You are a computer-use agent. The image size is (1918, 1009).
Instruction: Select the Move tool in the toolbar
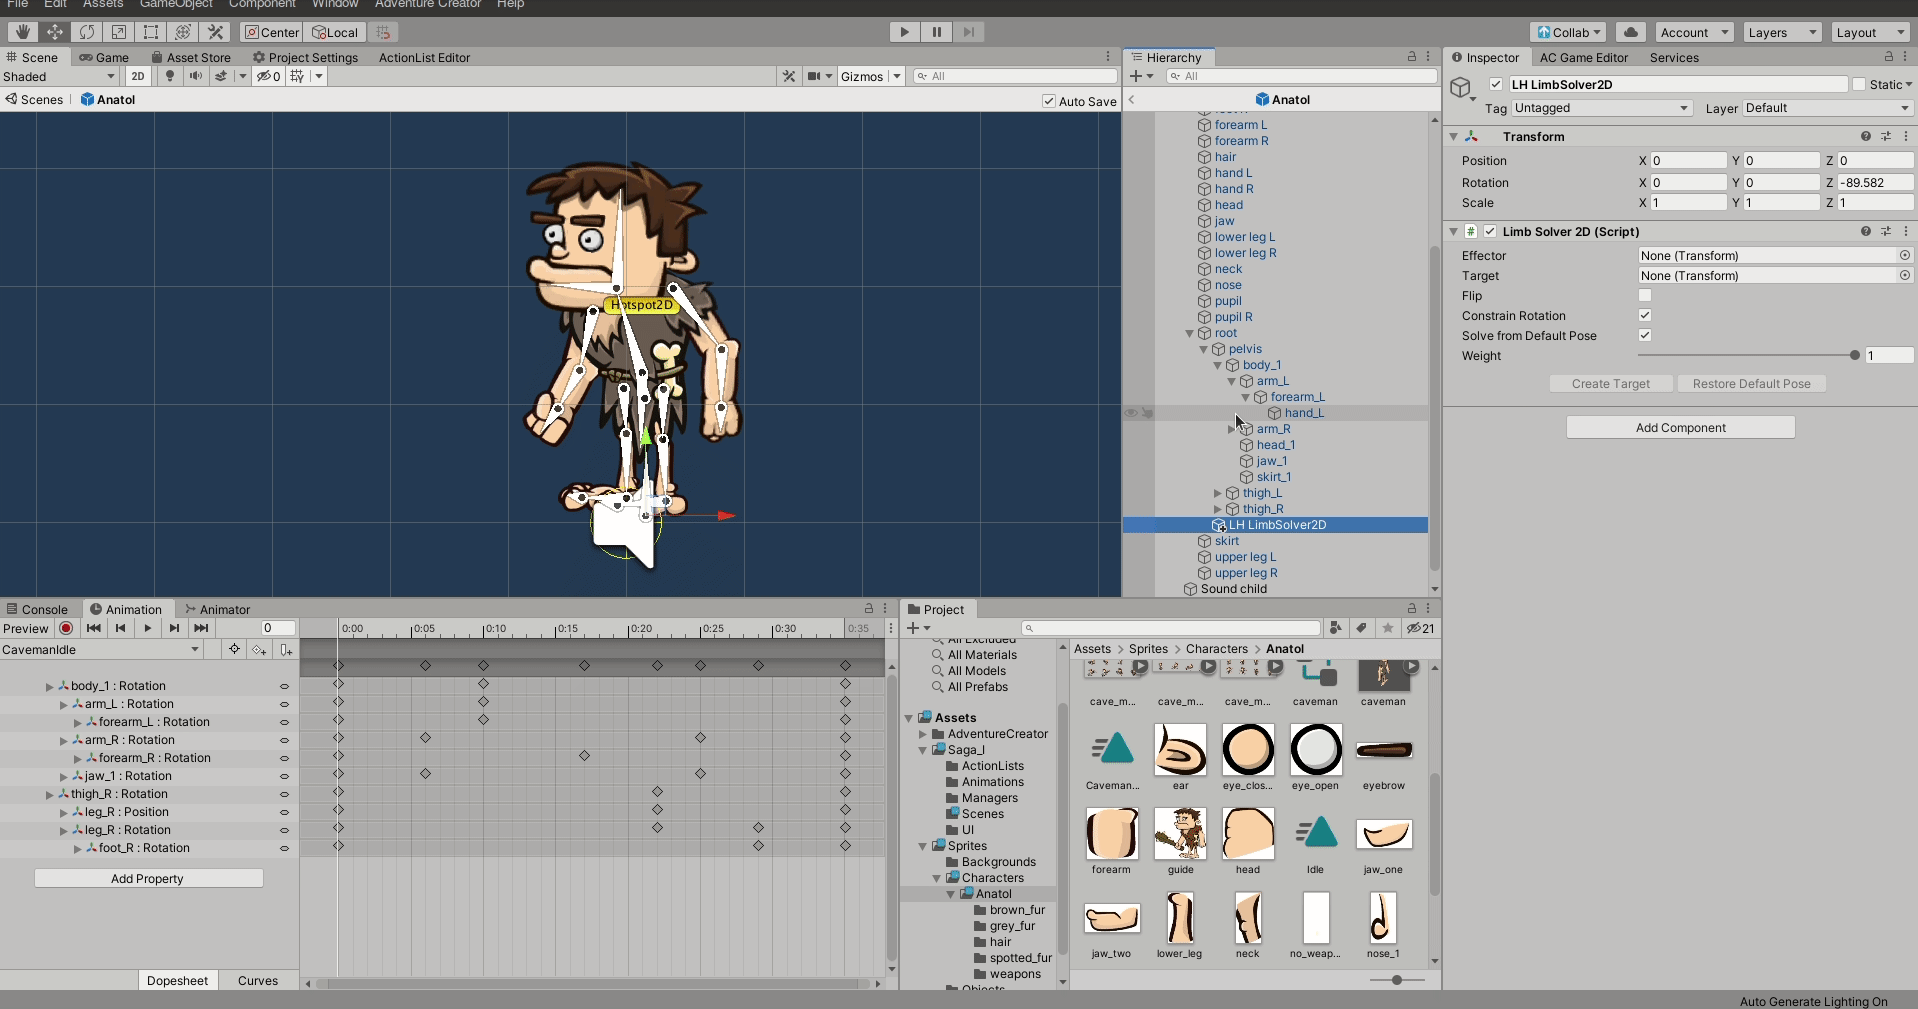[x=55, y=32]
